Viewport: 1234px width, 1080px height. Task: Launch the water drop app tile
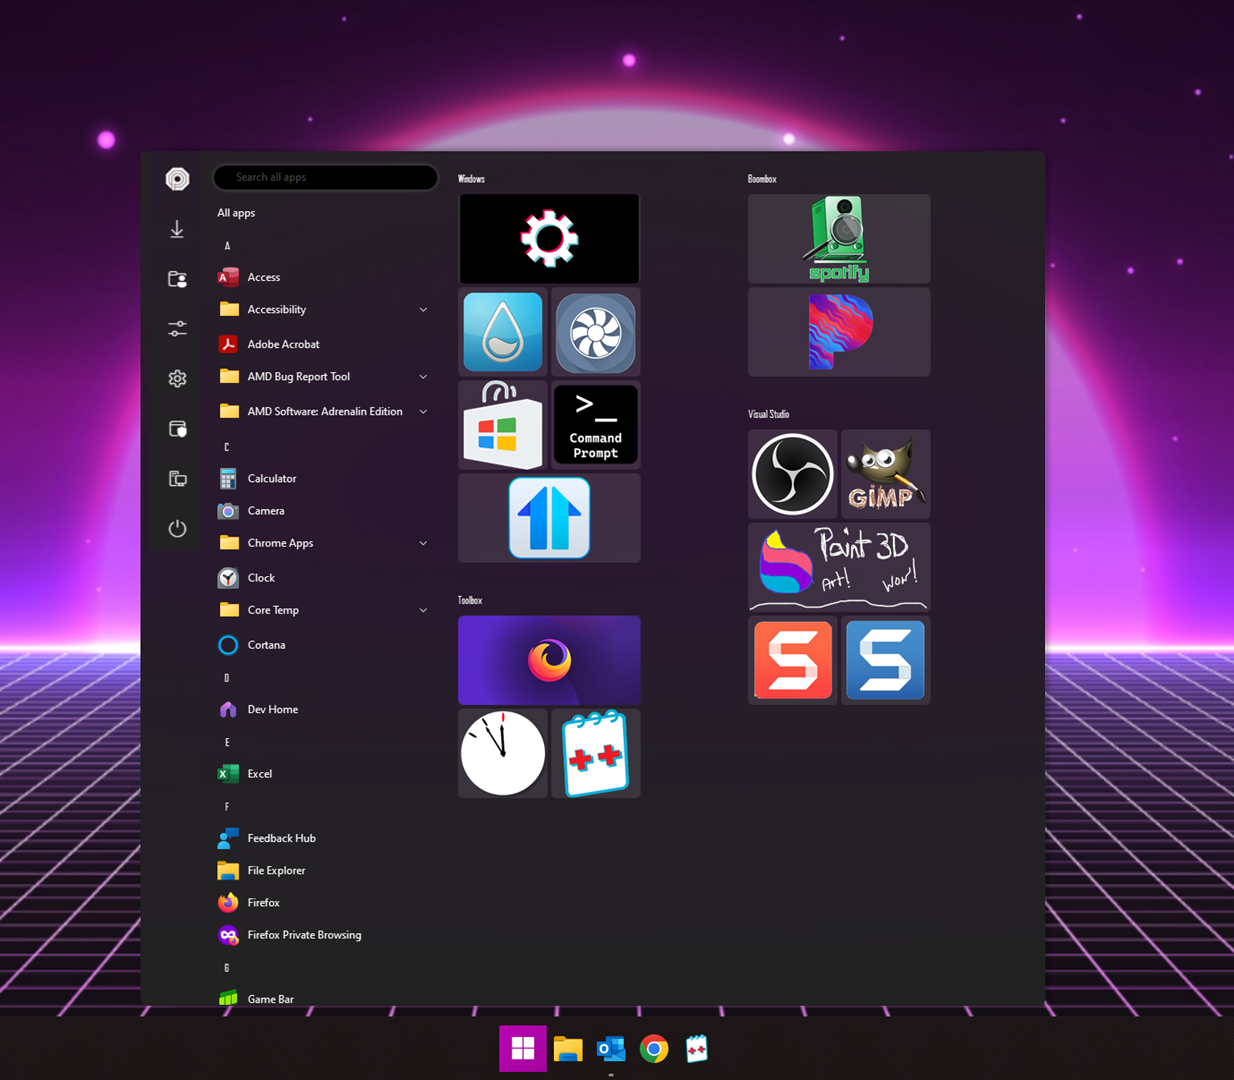503,332
